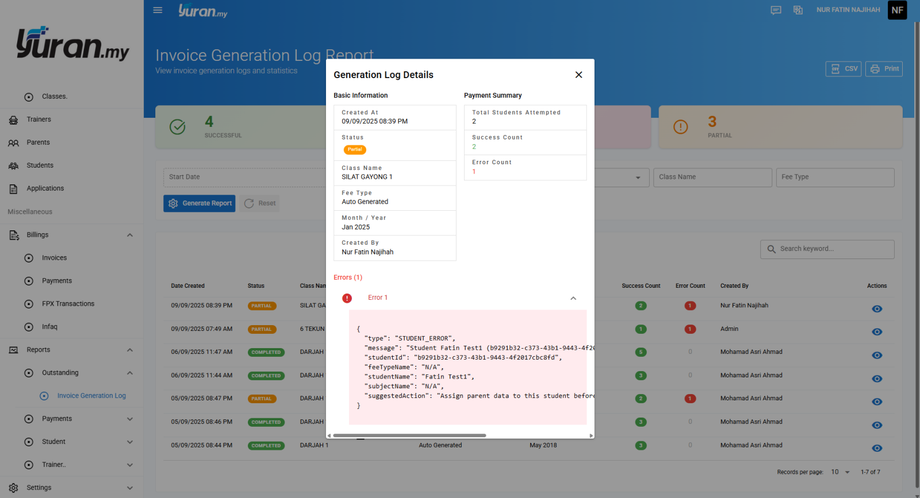Open records per page dropdown
The height and width of the screenshot is (498, 920).
coord(840,472)
